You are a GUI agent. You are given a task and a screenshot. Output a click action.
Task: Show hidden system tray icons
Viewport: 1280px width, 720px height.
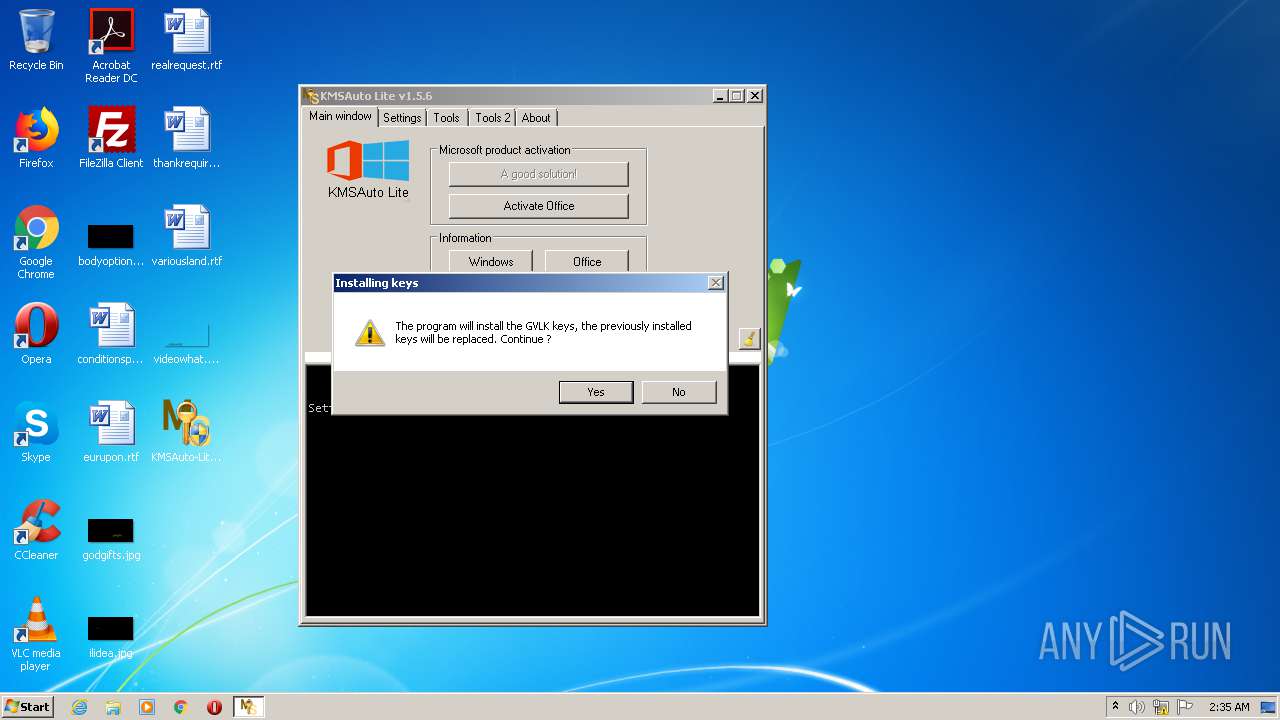[1115, 707]
